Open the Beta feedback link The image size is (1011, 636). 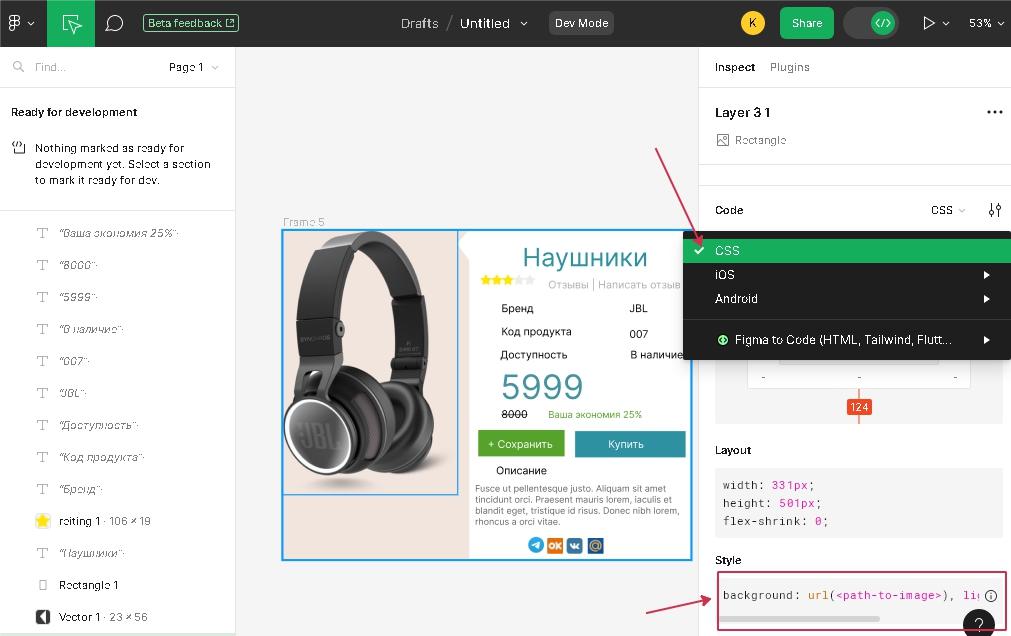191,23
